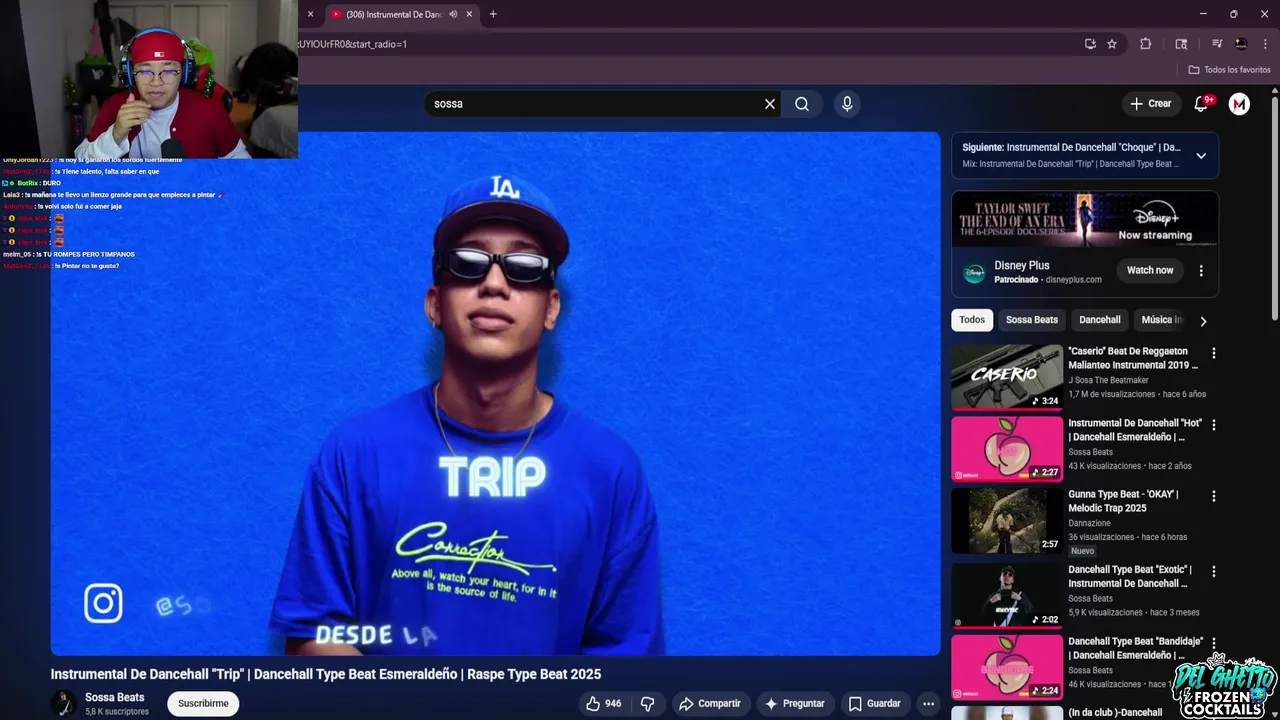Open the Sossa Beats channel avatar

tap(64, 703)
